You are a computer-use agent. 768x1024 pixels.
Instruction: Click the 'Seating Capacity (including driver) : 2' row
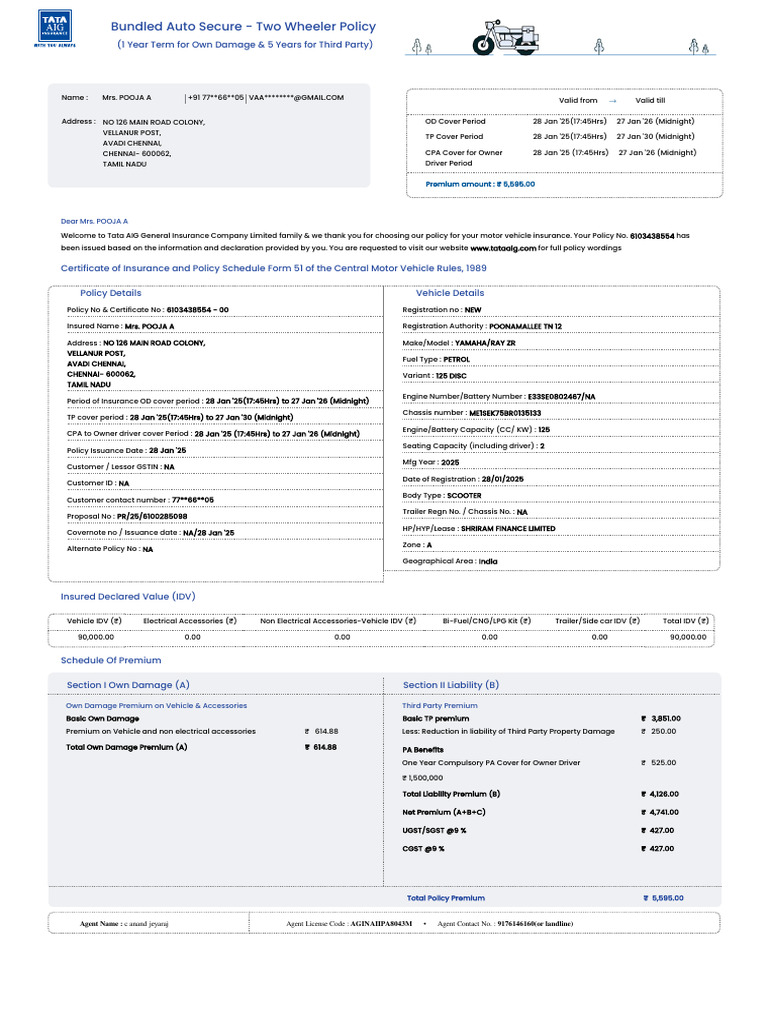click(x=473, y=446)
